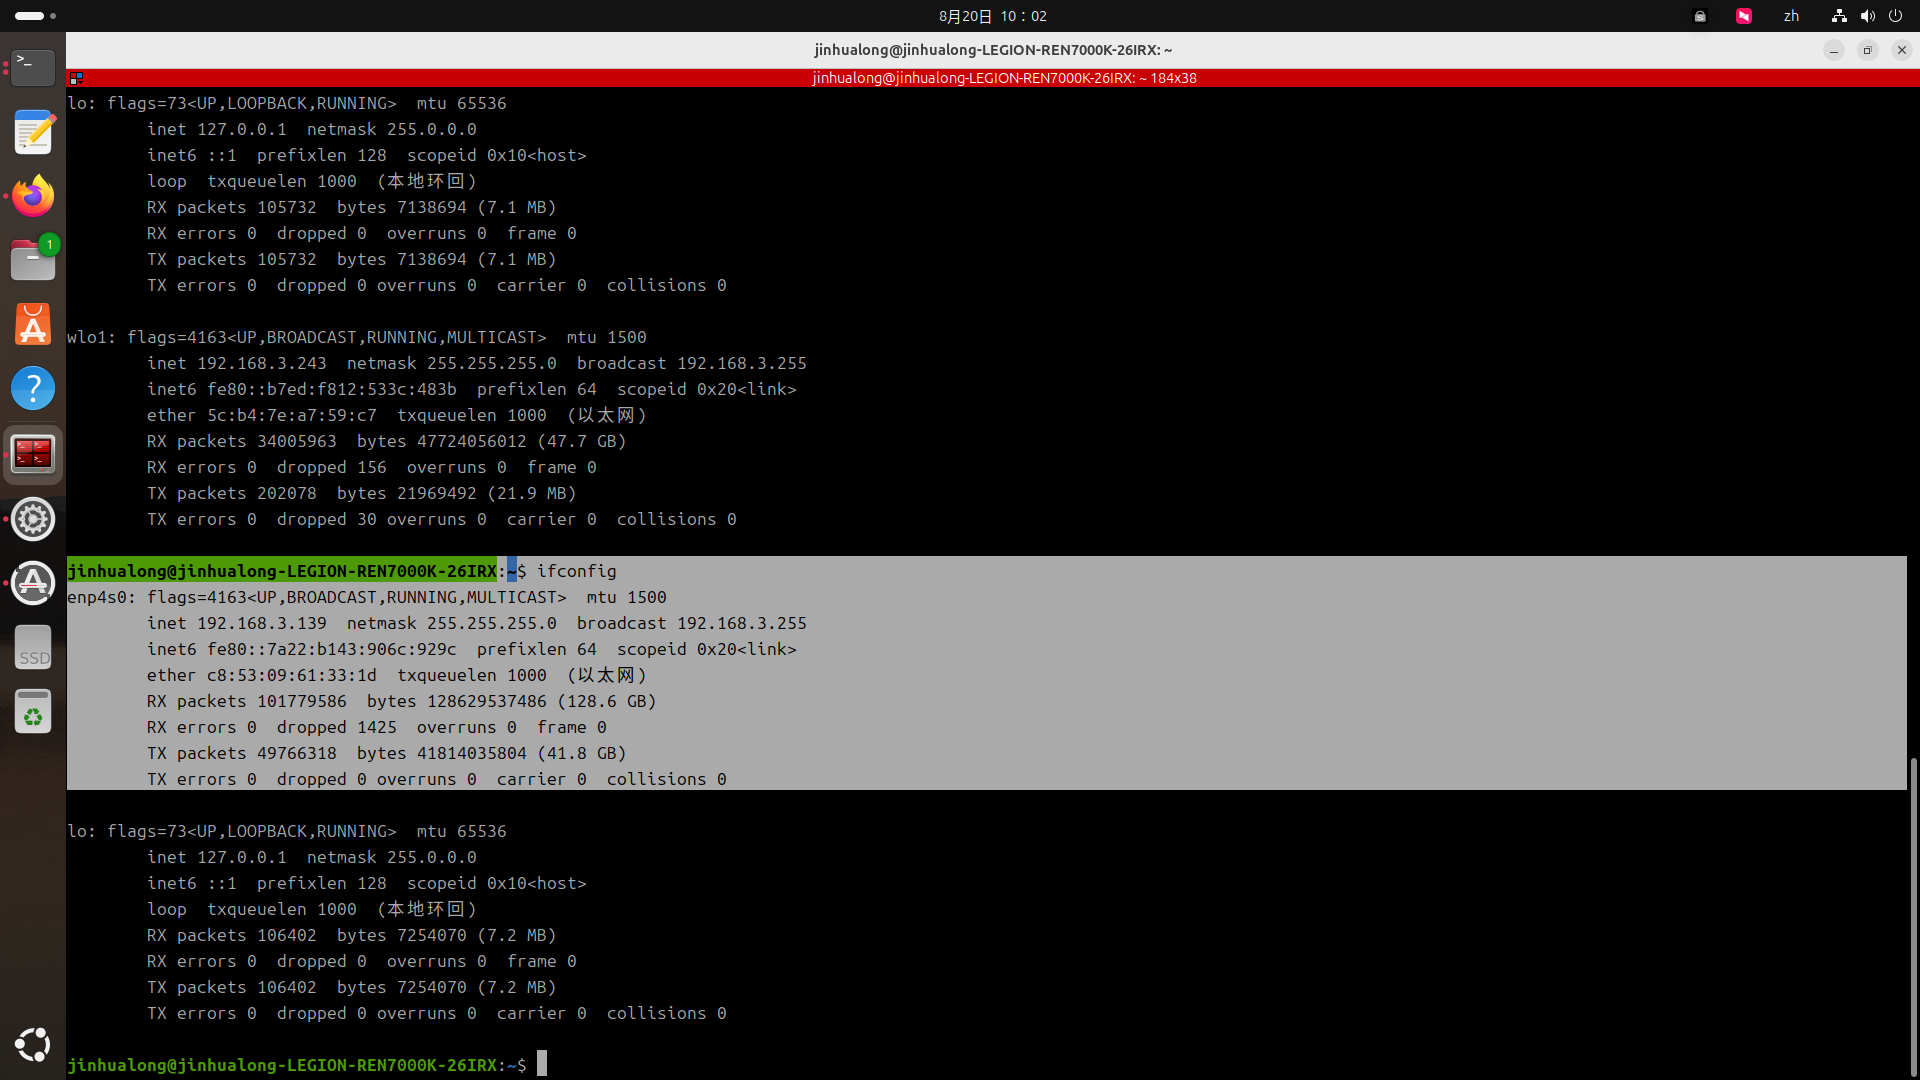Open the zh input language menu
Image resolution: width=1920 pixels, height=1080 pixels.
[1791, 16]
